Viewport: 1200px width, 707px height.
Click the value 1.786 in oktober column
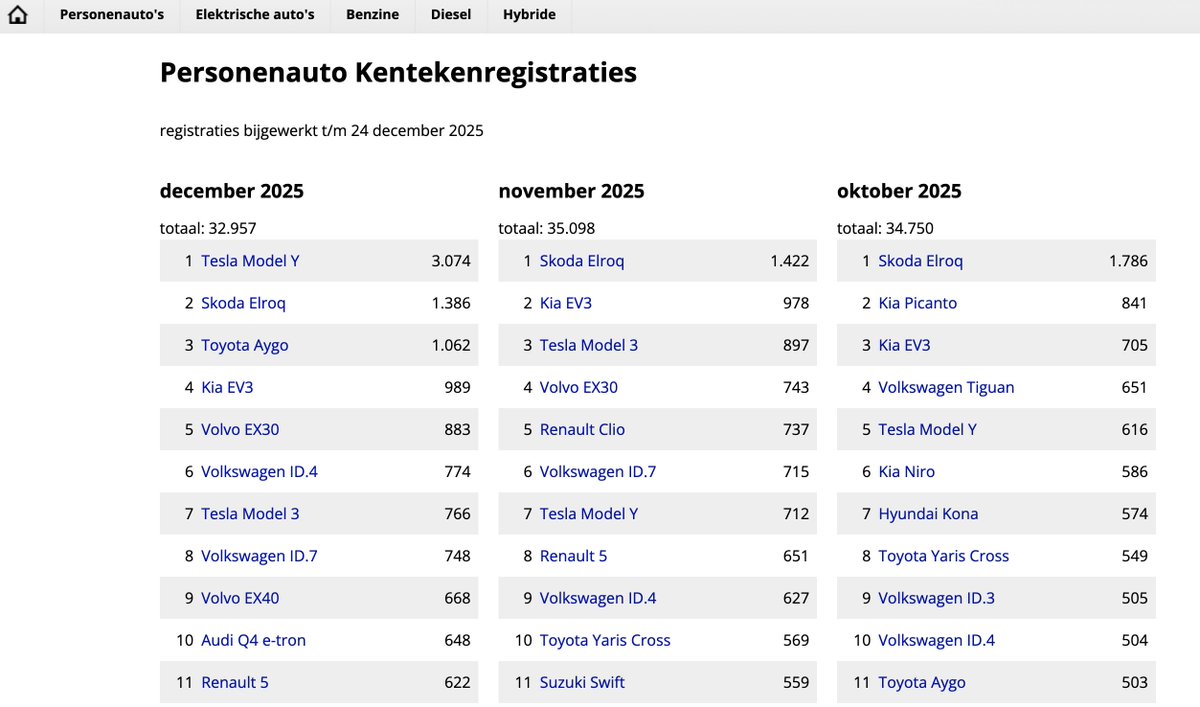pos(1128,261)
